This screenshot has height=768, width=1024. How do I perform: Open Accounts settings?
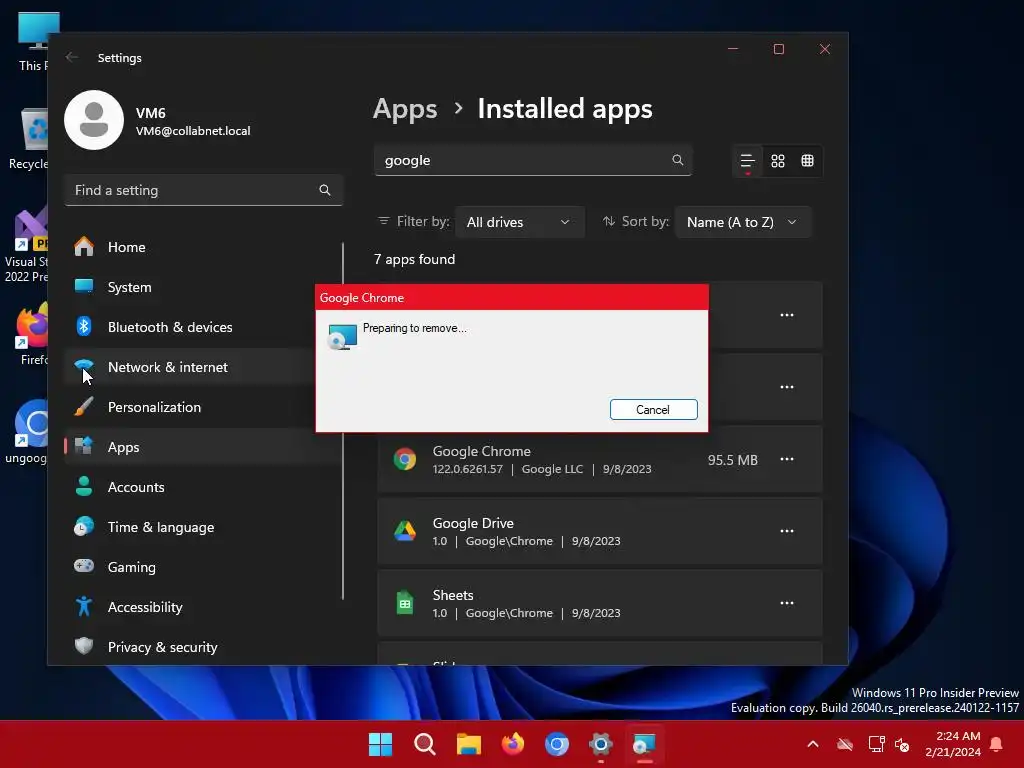click(202, 487)
